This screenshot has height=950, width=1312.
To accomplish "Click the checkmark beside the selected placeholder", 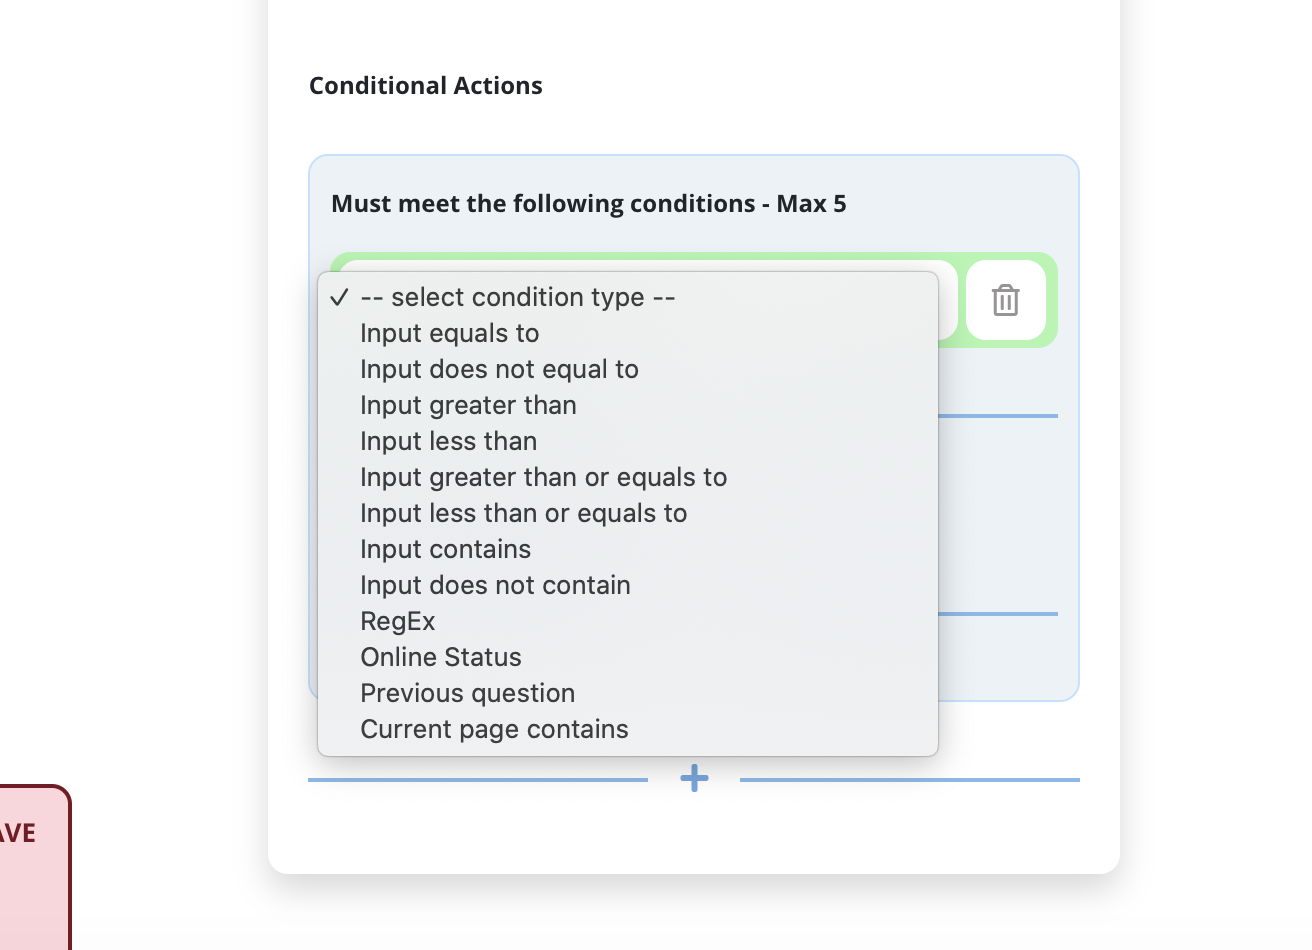I will (339, 297).
